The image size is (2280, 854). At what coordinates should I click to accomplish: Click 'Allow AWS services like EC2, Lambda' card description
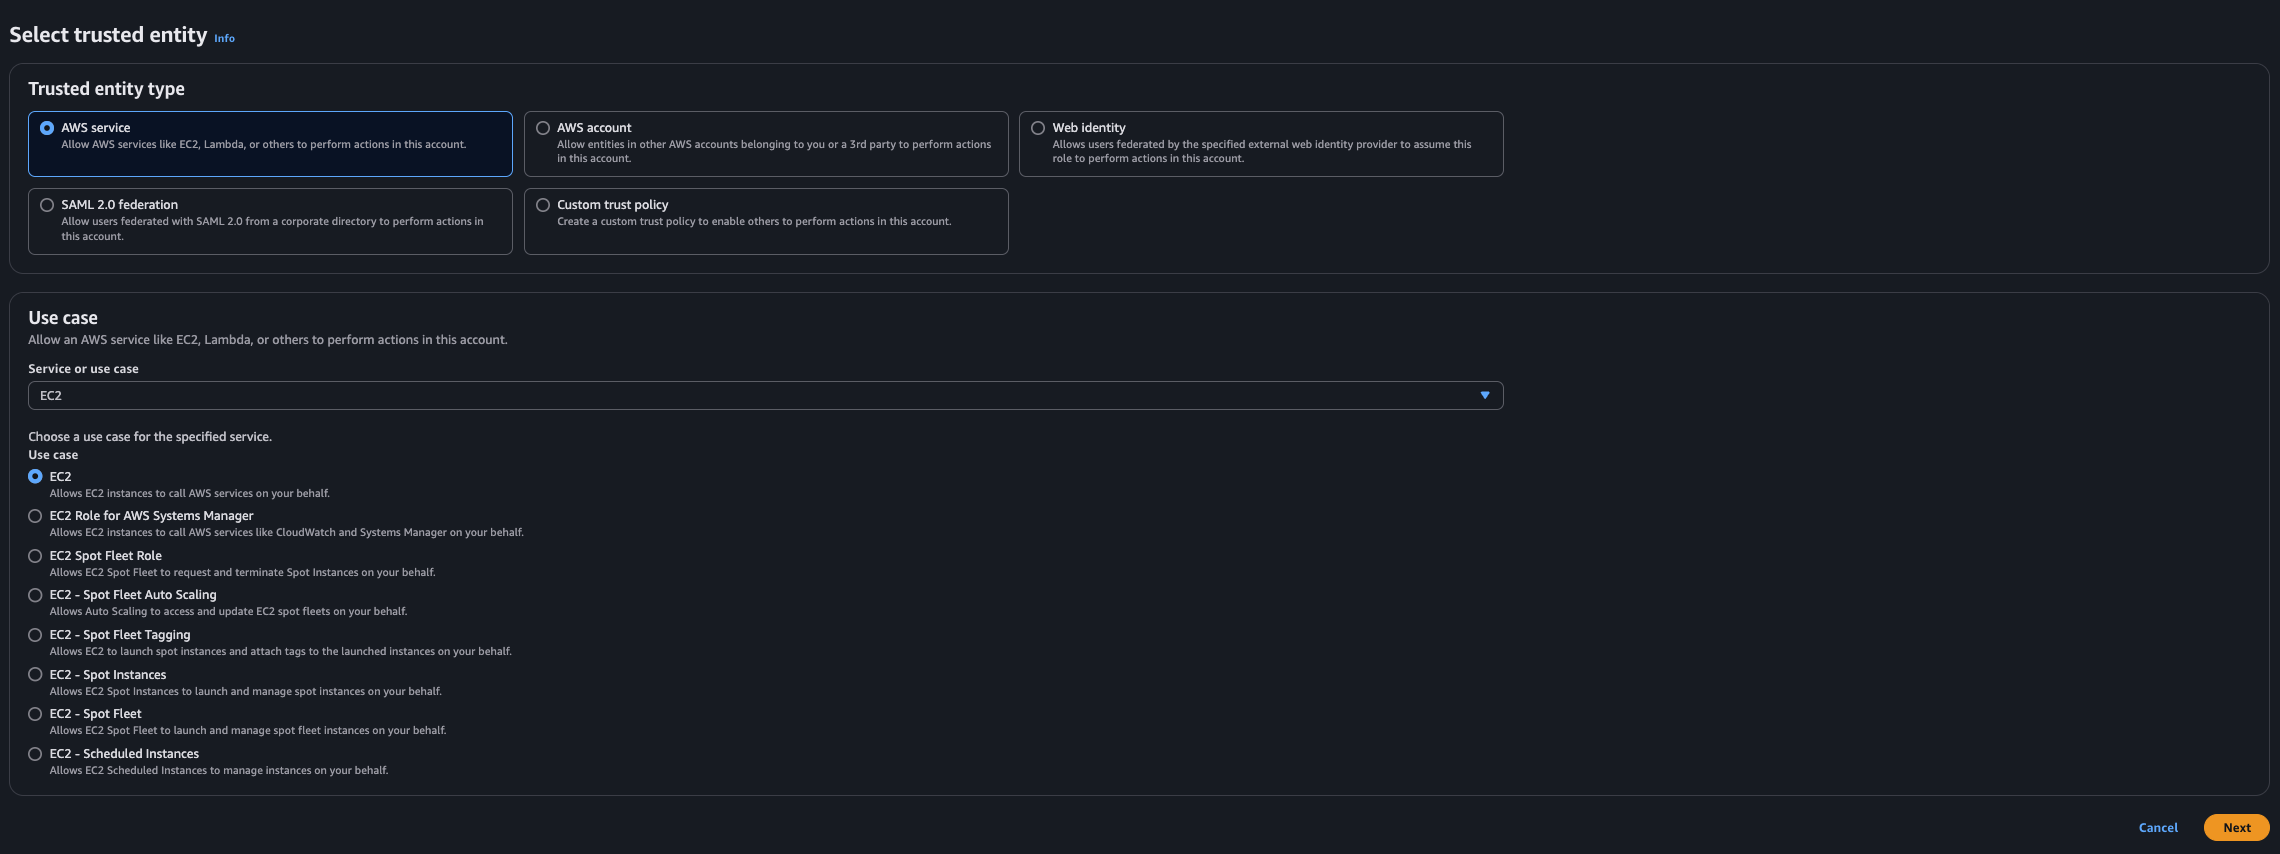coord(264,145)
